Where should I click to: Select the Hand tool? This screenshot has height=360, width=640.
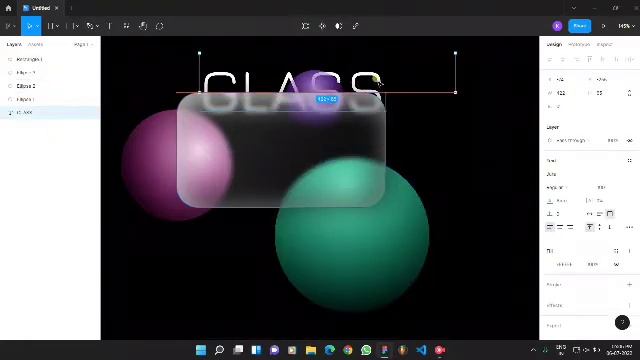[x=143, y=26]
